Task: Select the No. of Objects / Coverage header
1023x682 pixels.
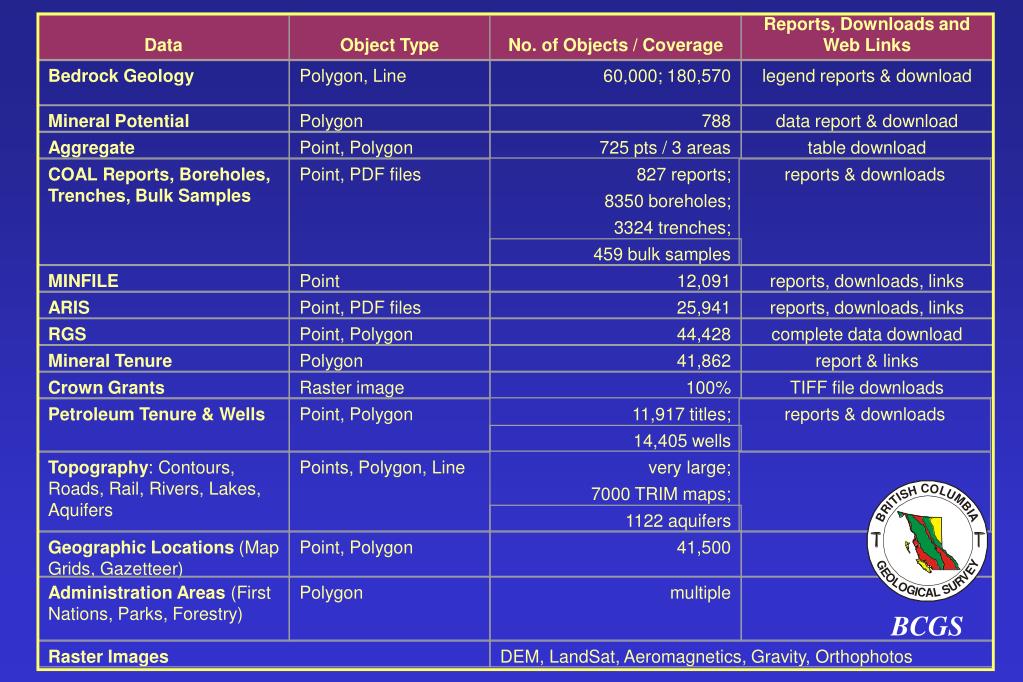Action: coord(615,45)
